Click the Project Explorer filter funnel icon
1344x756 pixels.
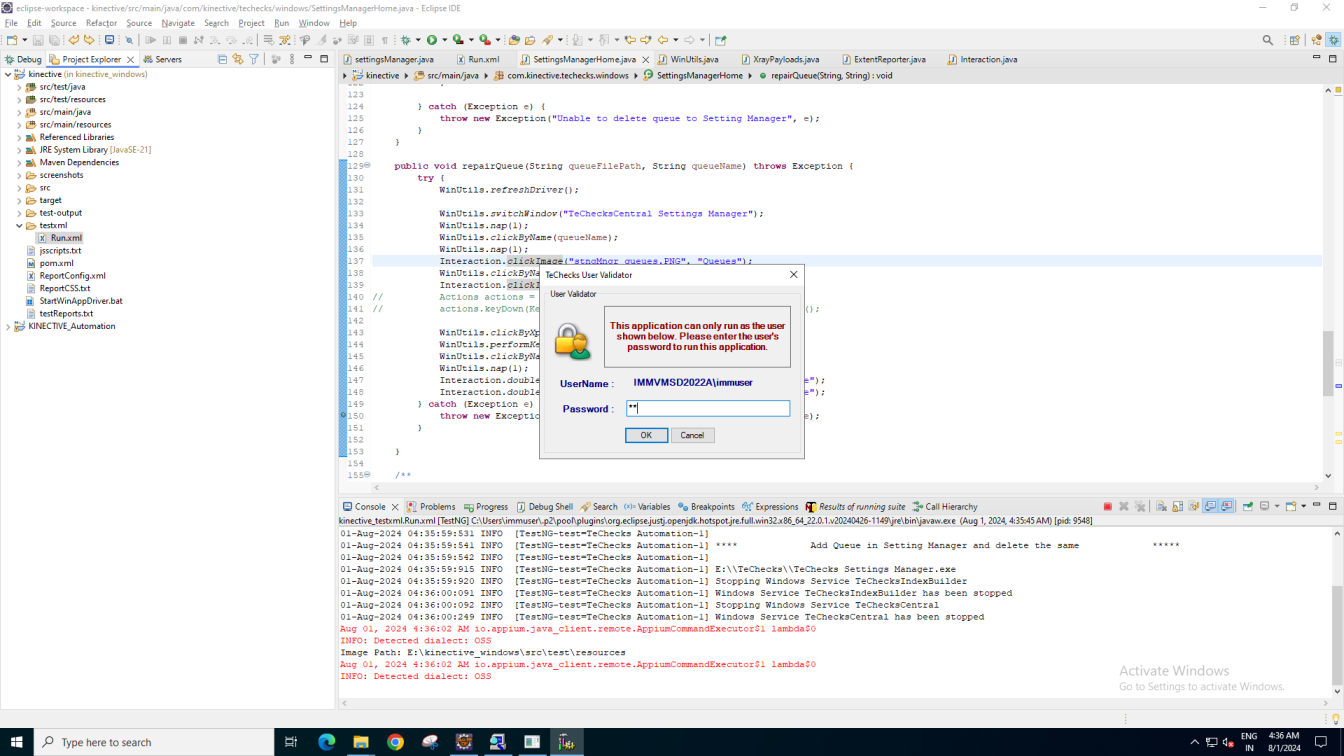[x=254, y=59]
